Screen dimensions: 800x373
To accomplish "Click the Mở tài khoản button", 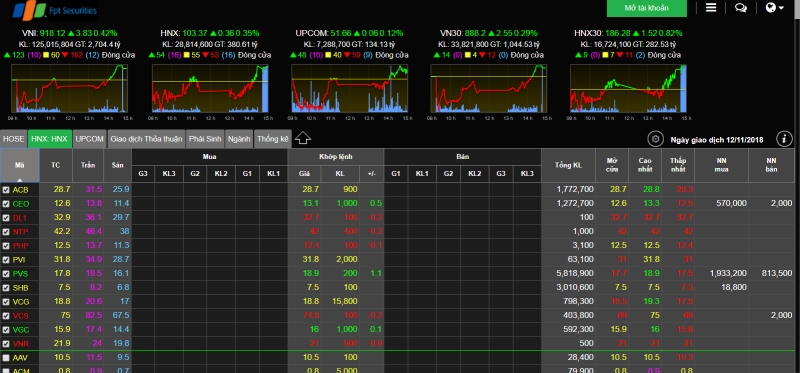I will click(646, 8).
